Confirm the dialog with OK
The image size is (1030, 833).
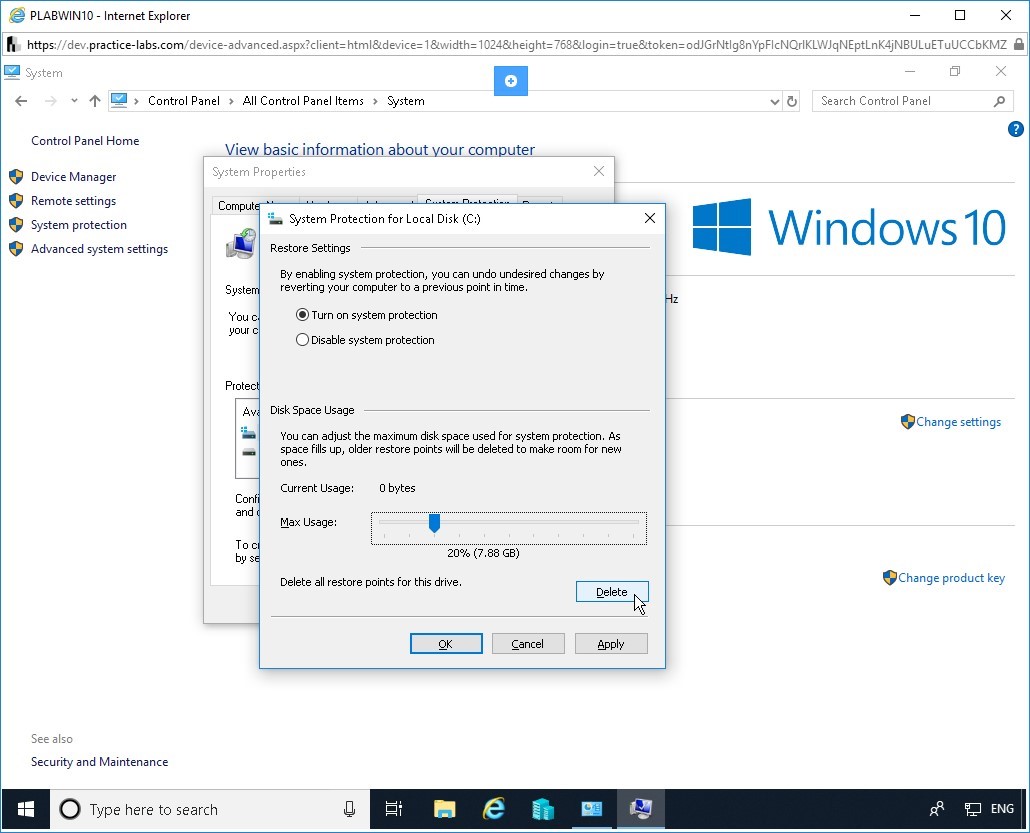(445, 644)
